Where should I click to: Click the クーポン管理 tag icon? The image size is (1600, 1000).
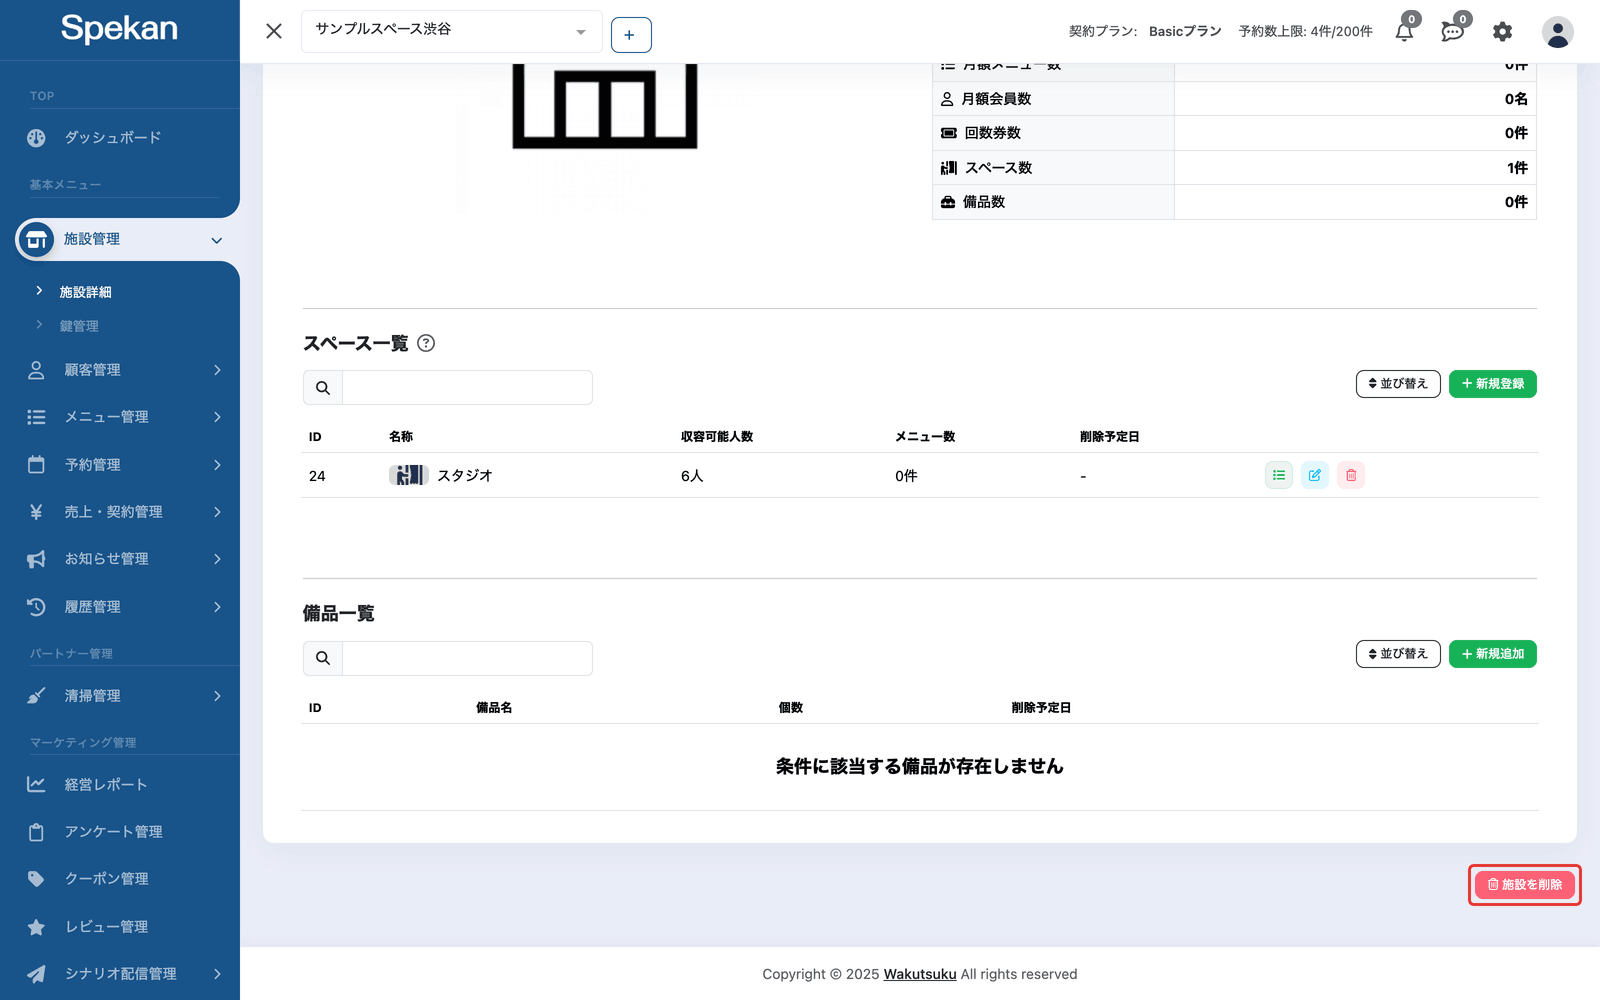click(x=36, y=879)
